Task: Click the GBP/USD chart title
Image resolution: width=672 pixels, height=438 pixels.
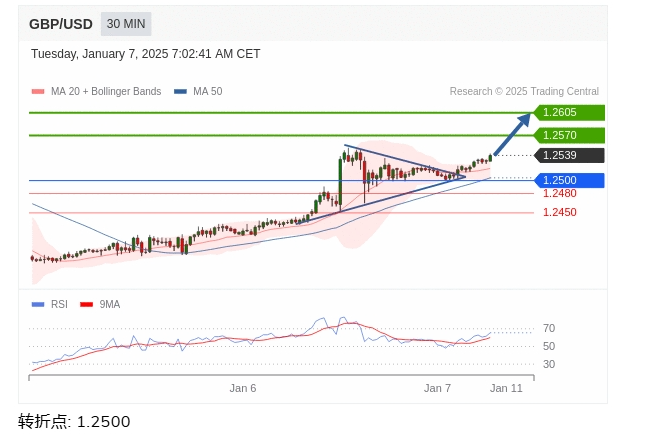Action: [61, 24]
